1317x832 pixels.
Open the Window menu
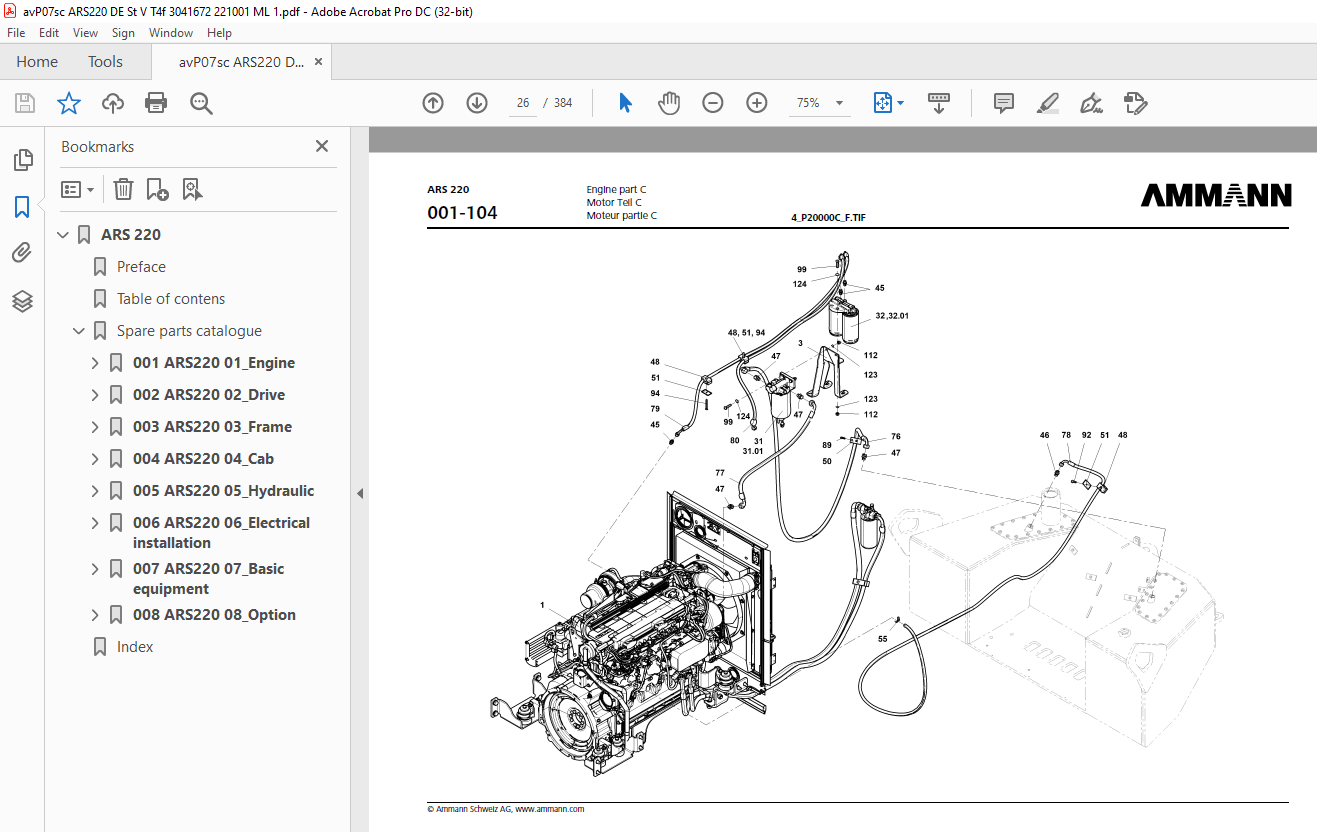171,33
